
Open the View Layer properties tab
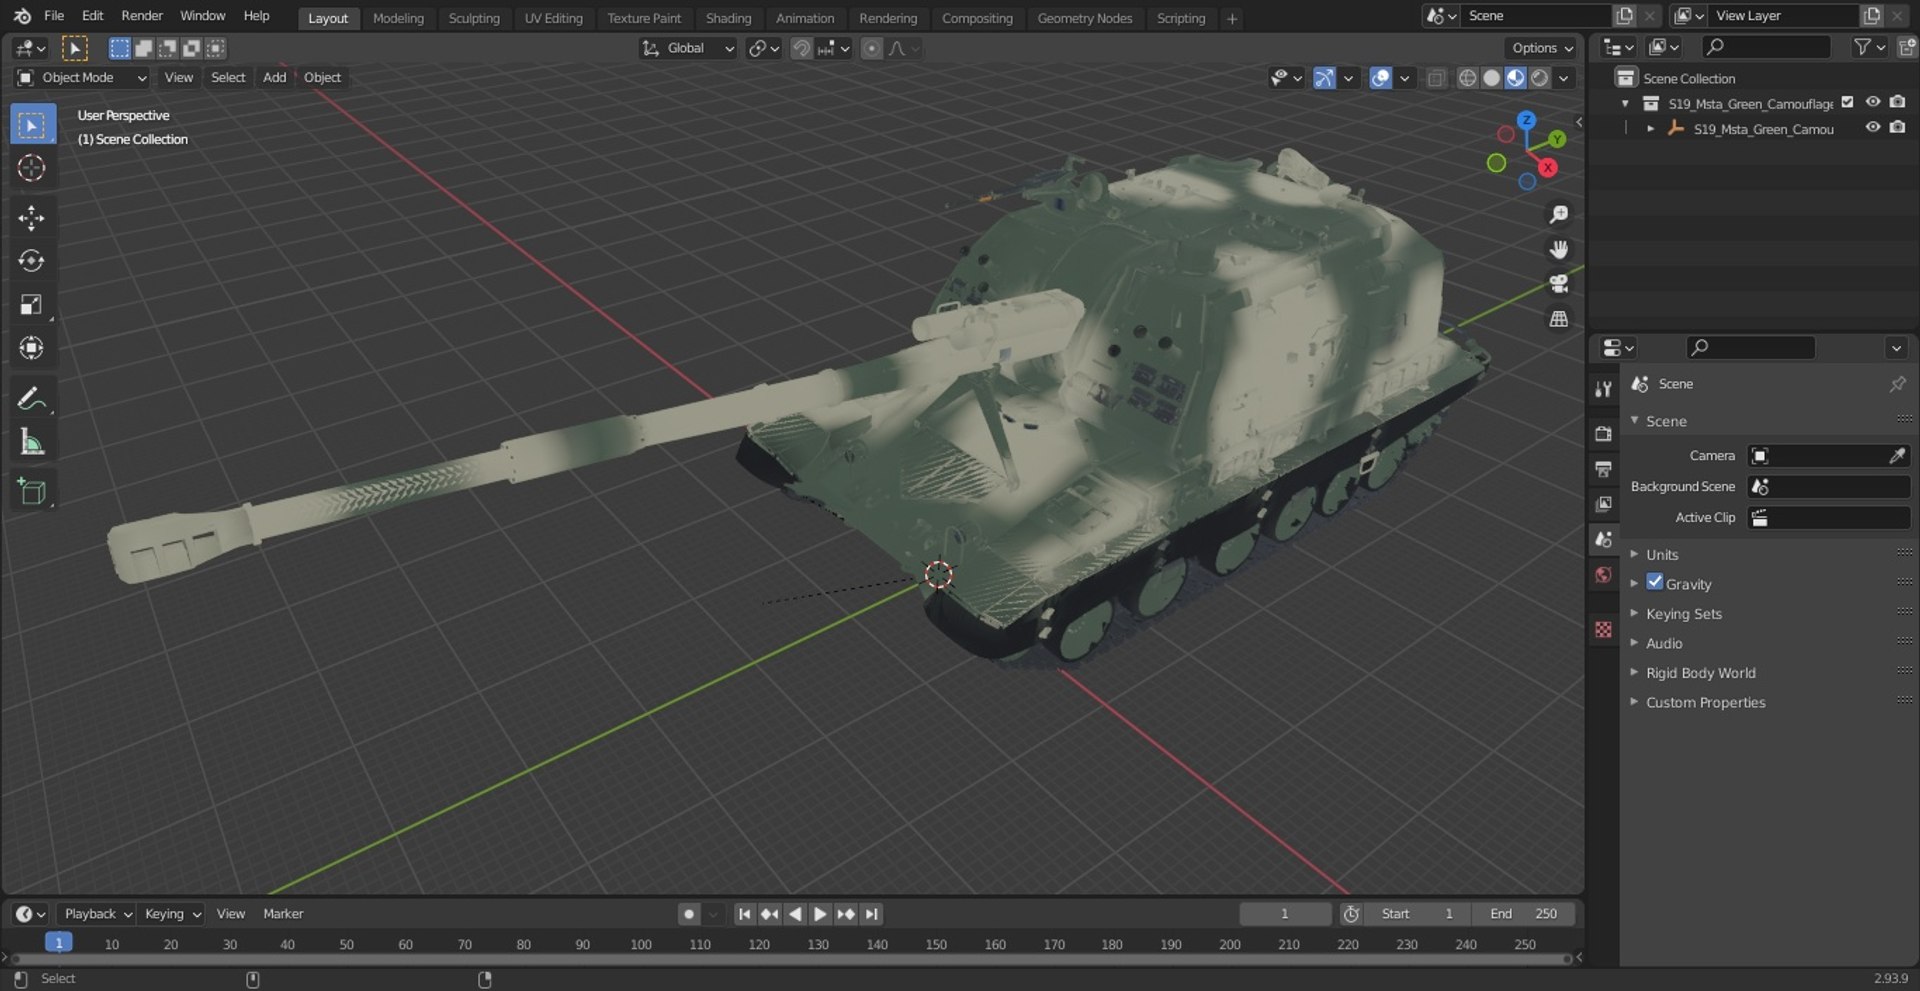(1604, 503)
